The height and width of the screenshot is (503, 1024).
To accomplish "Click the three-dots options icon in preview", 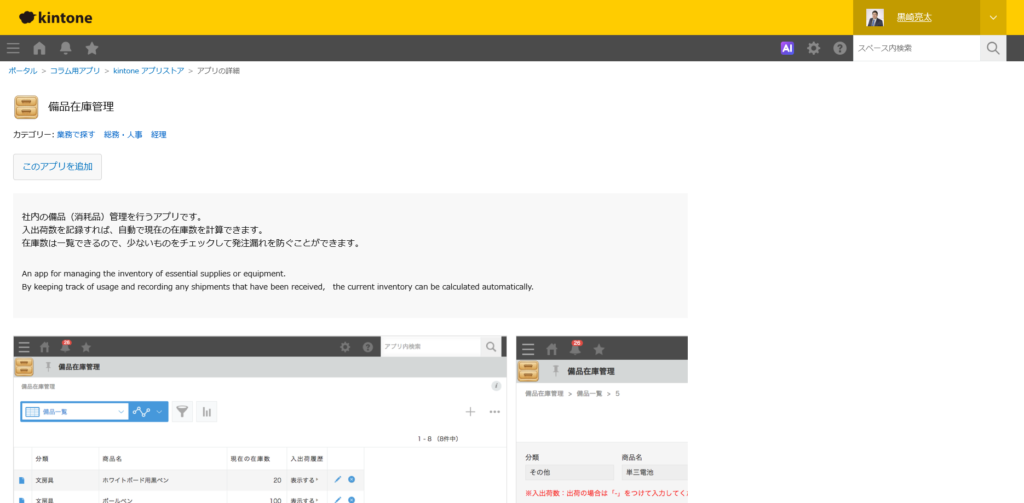I will [494, 412].
